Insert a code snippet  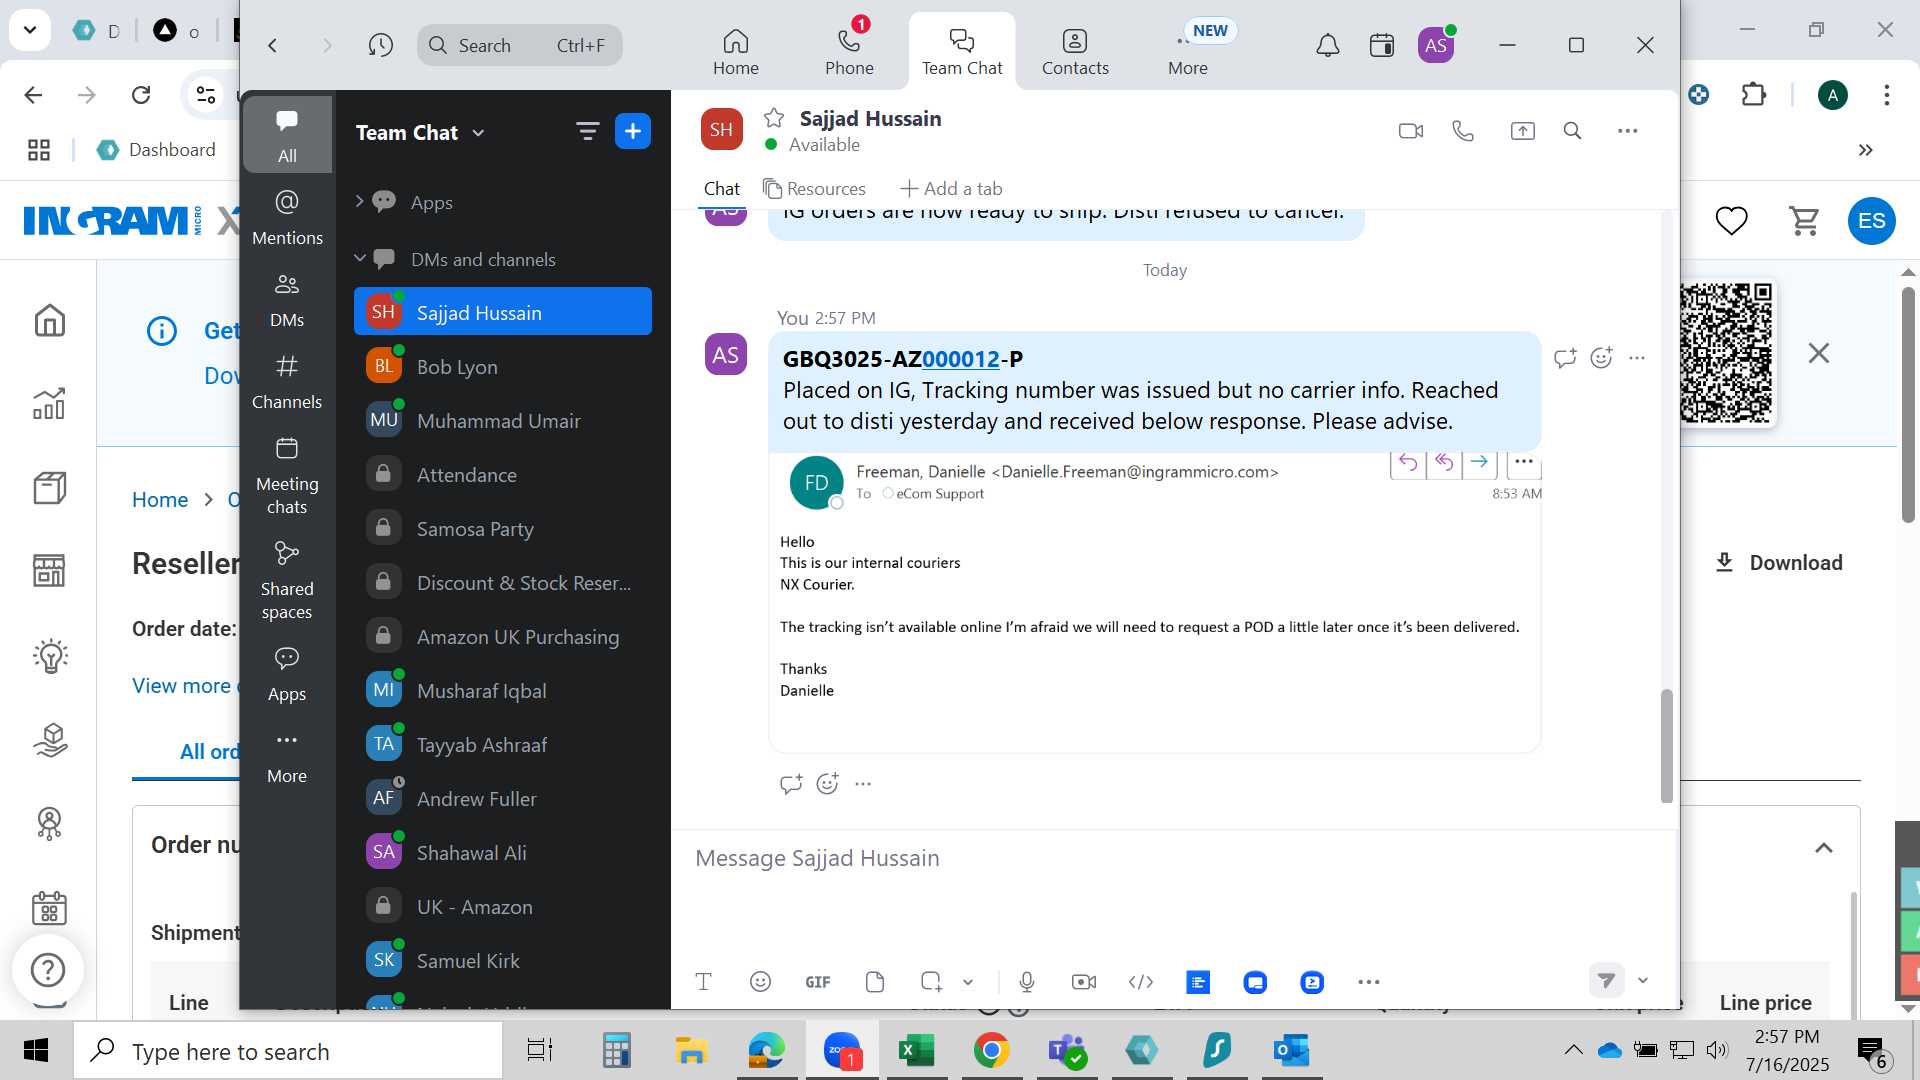click(x=1140, y=982)
